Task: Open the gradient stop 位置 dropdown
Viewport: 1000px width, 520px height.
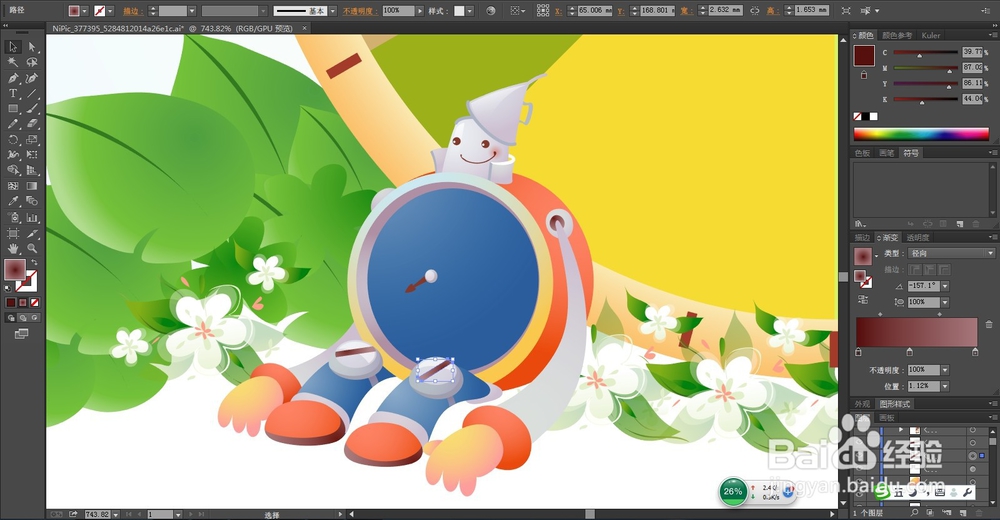Action: click(945, 386)
